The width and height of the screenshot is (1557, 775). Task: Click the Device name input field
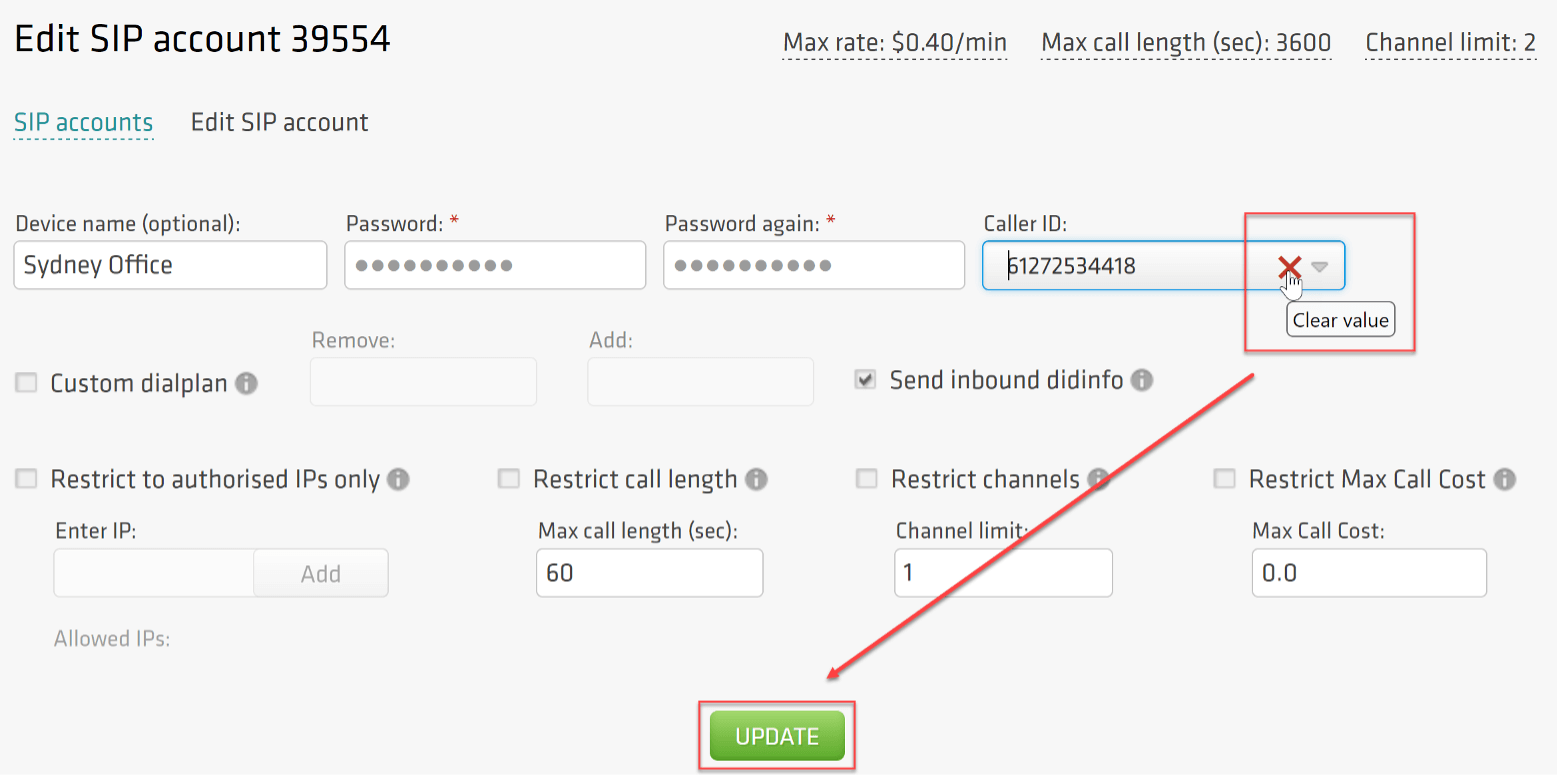pyautogui.click(x=170, y=265)
